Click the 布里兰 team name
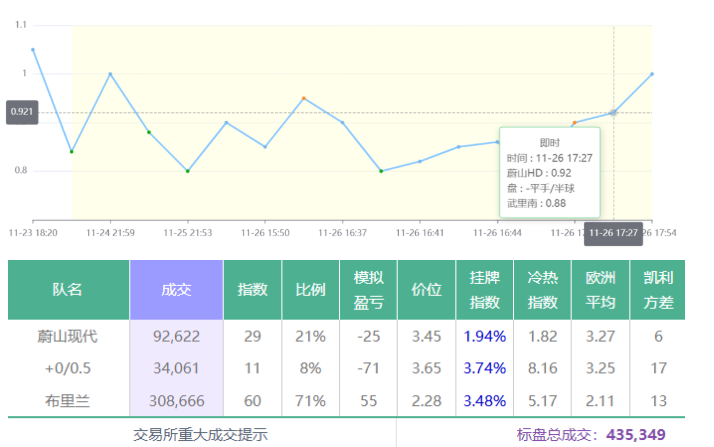The height and width of the screenshot is (447, 714). click(x=68, y=400)
